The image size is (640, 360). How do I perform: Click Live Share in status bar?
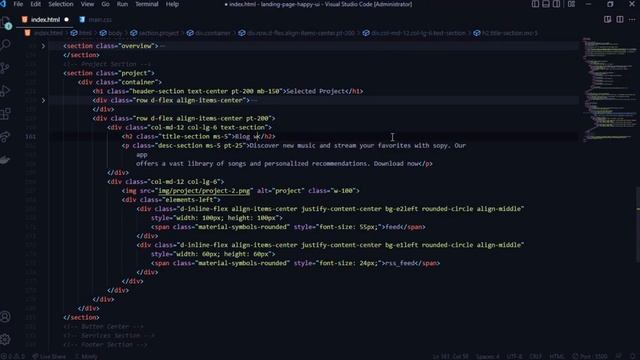pos(49,356)
